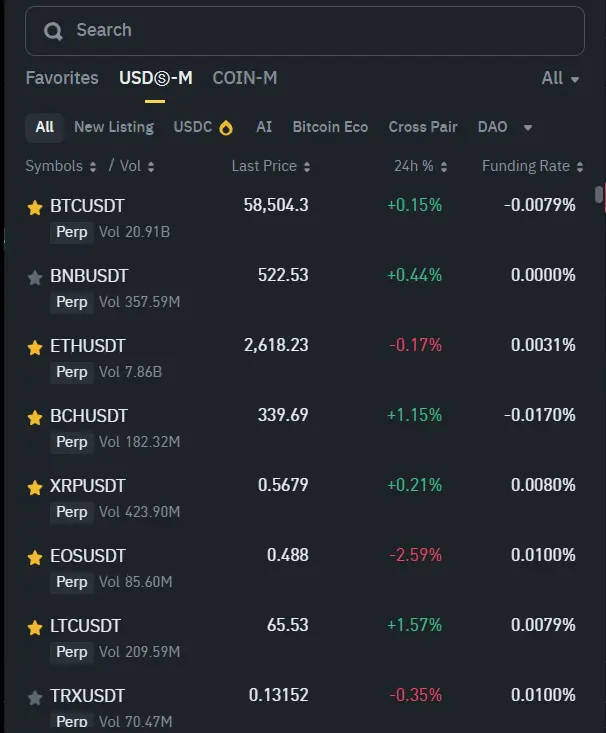Click the list scrollbar thumb

coord(599,194)
